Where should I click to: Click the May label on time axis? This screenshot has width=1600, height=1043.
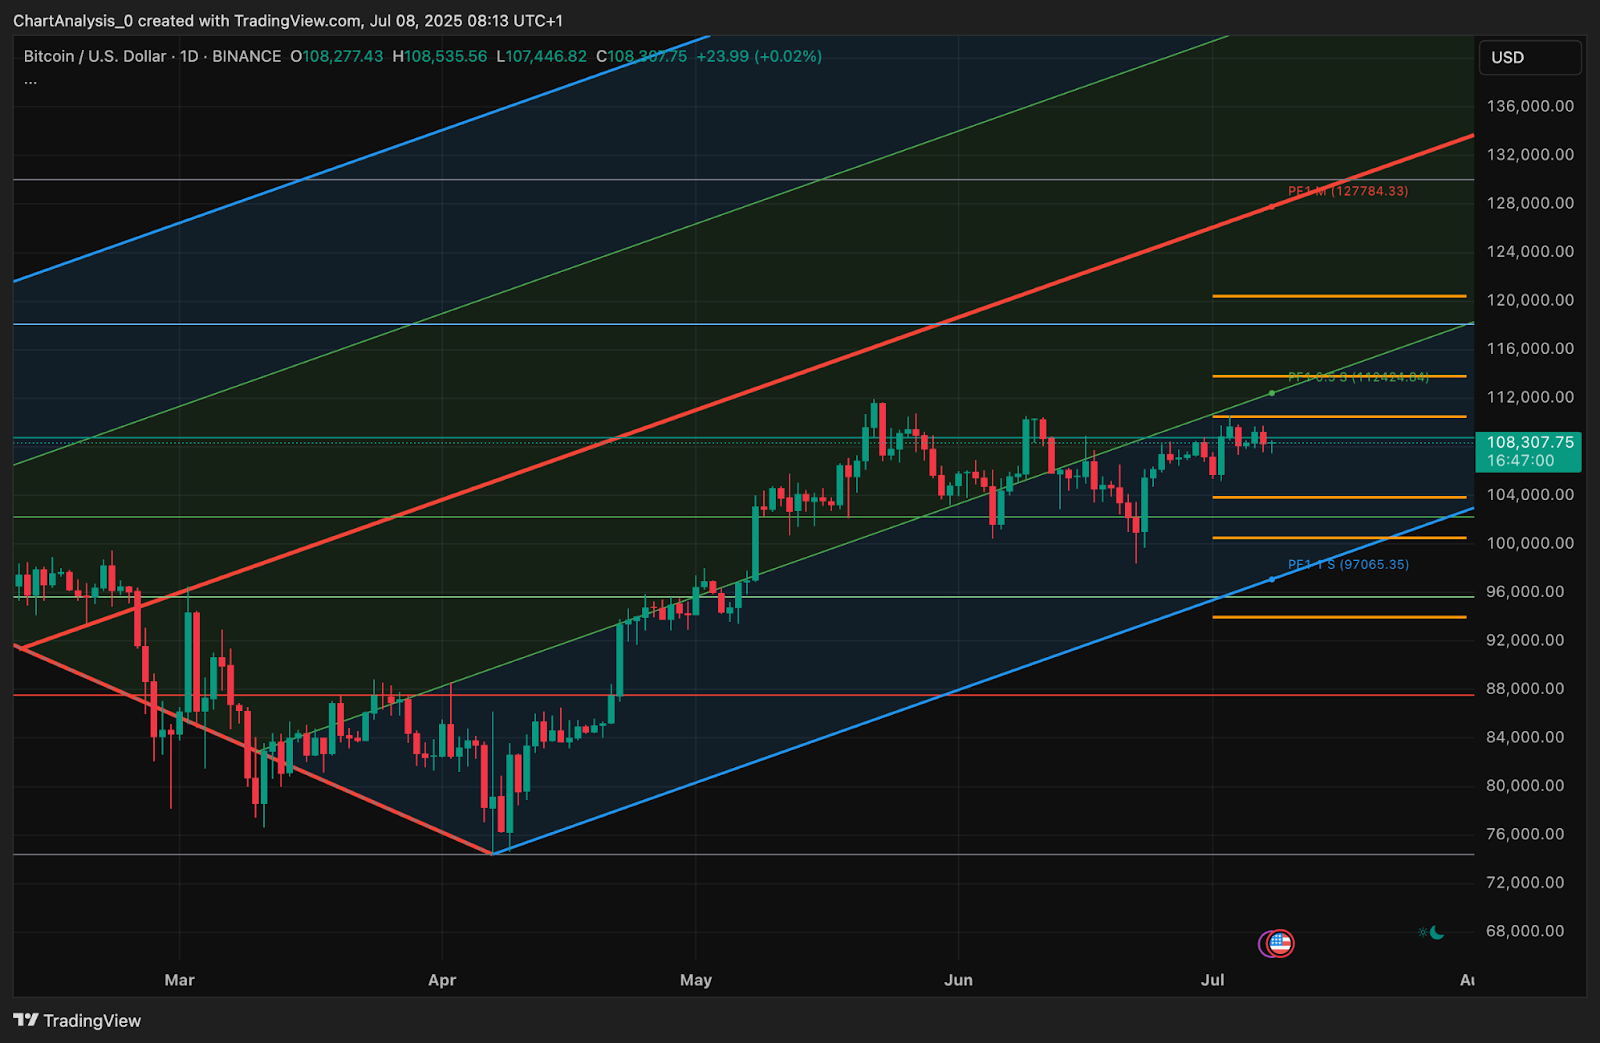(x=696, y=980)
